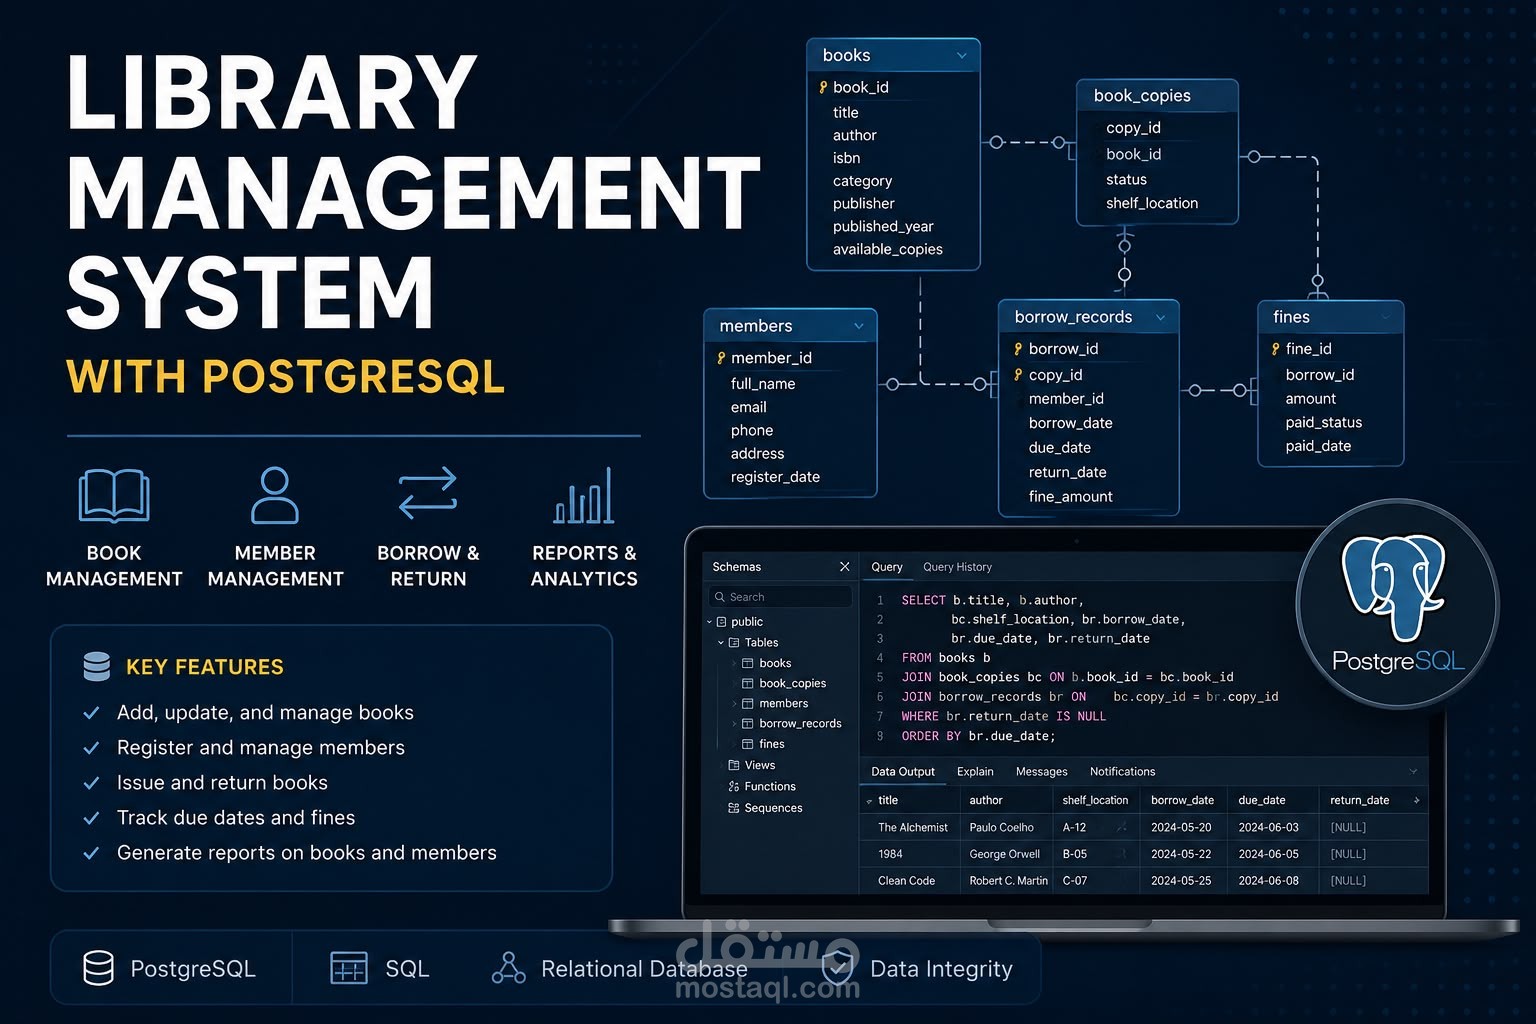Click the Data Integrity shield icon

click(838, 967)
